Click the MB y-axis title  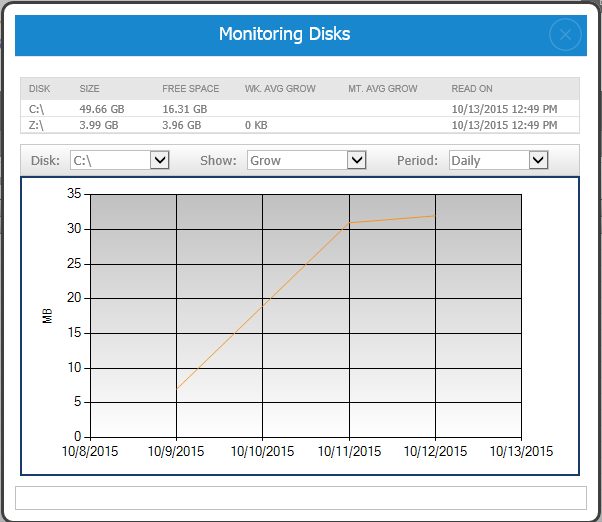pos(47,316)
